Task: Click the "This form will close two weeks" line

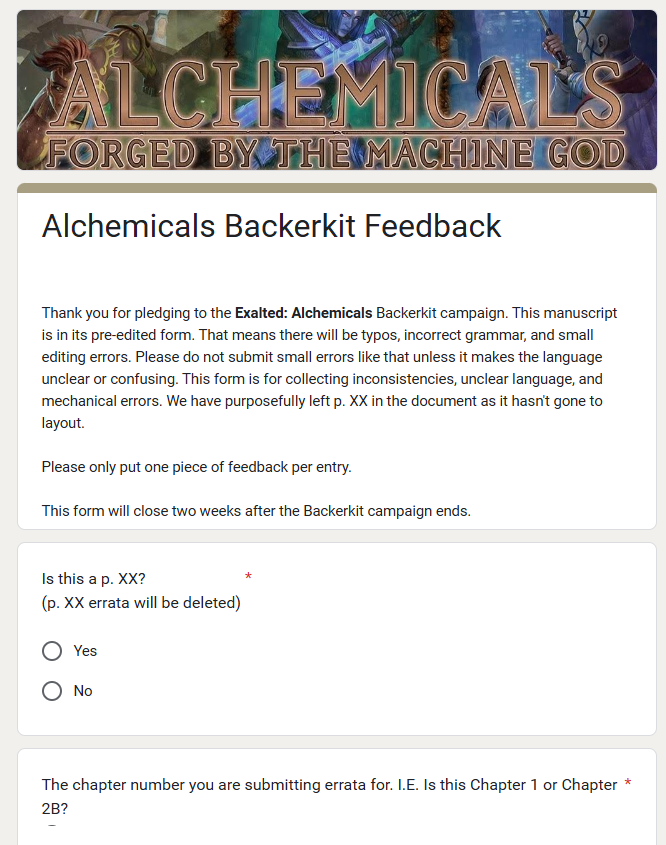Action: click(x=255, y=511)
